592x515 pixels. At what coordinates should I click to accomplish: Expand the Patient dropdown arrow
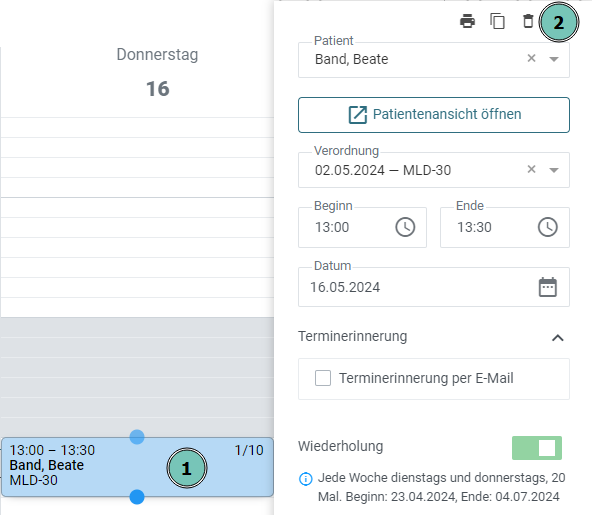554,59
